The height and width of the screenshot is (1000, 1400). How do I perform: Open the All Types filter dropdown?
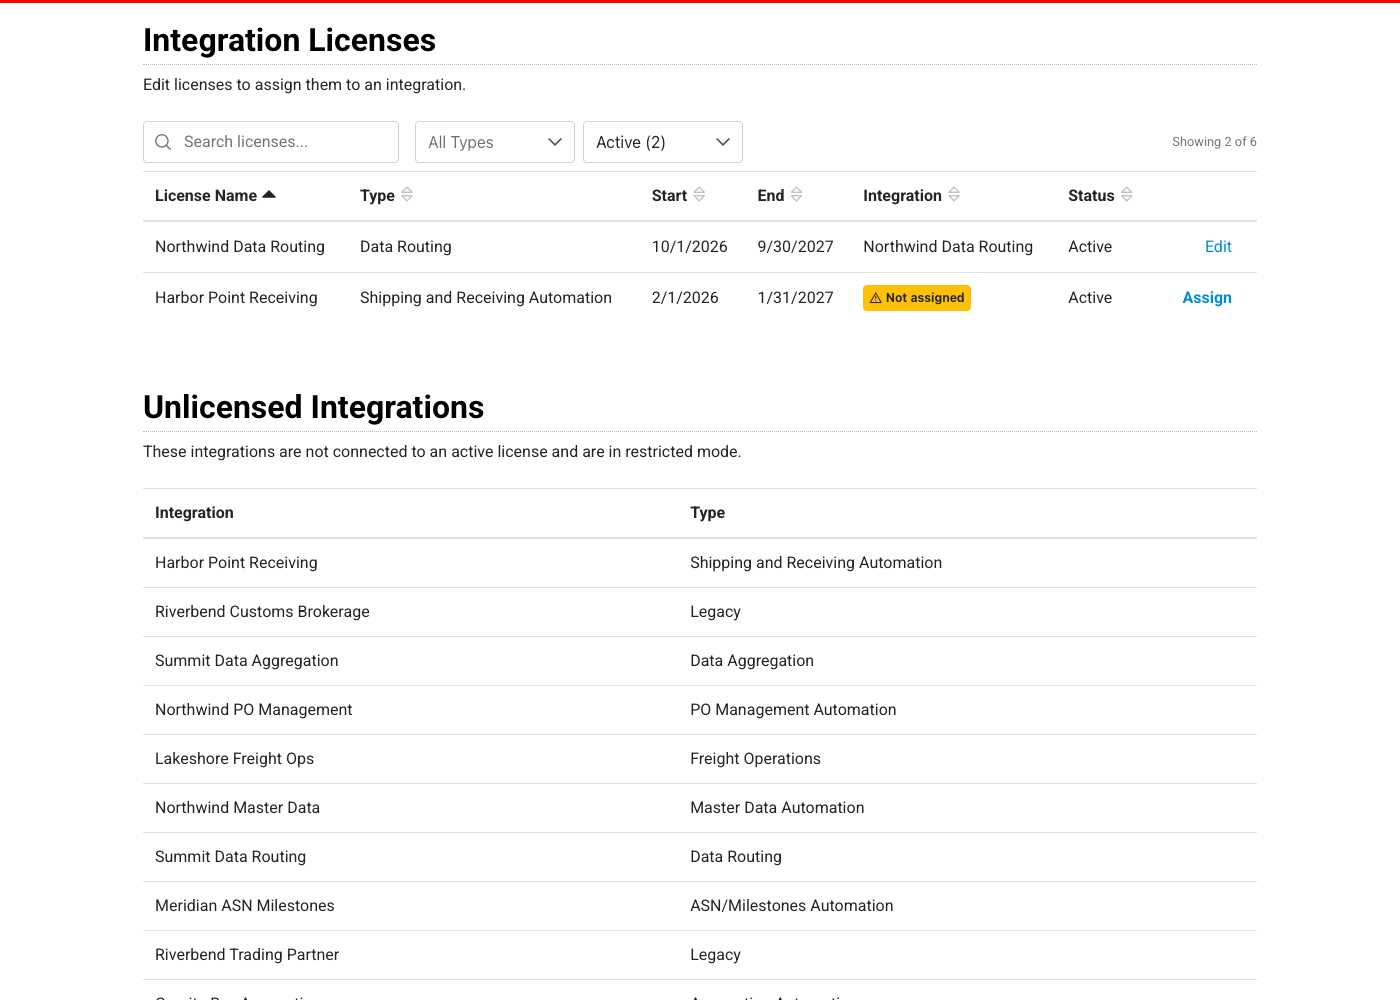(x=495, y=142)
